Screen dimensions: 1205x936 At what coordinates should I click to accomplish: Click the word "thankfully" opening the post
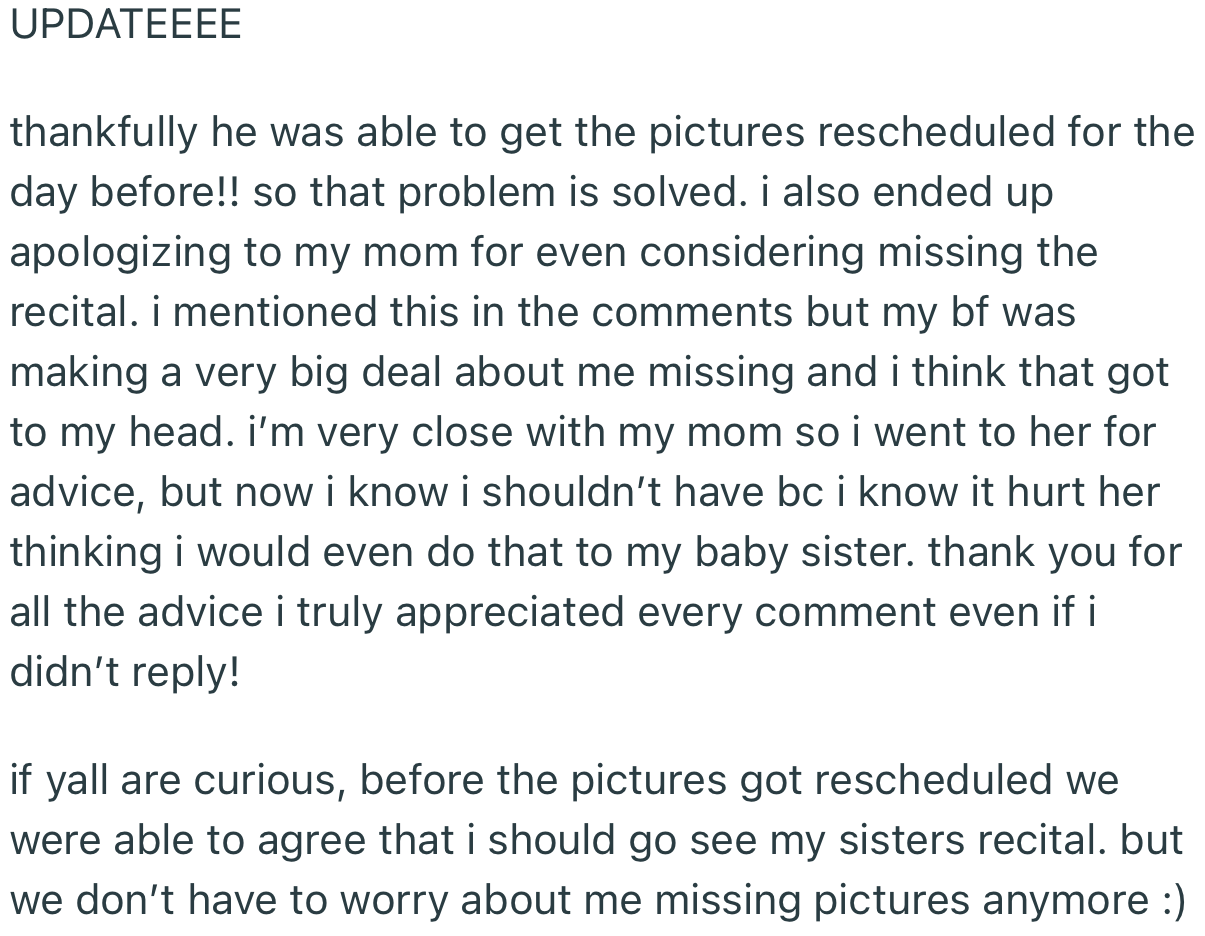pos(103,133)
